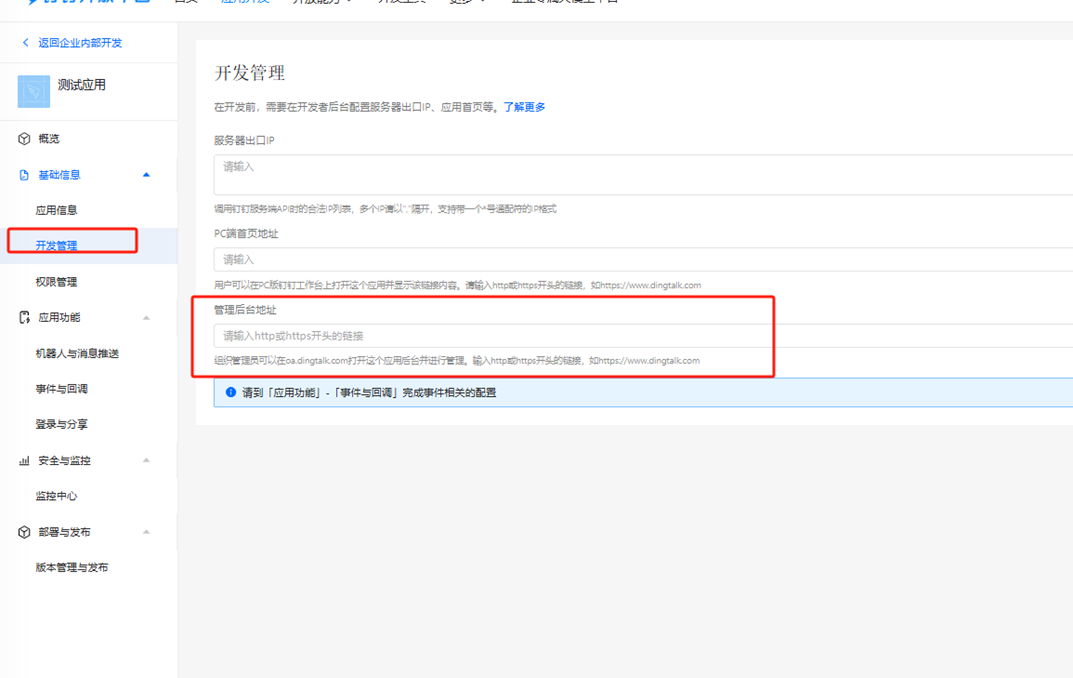Click the 概览 cube icon

point(24,139)
